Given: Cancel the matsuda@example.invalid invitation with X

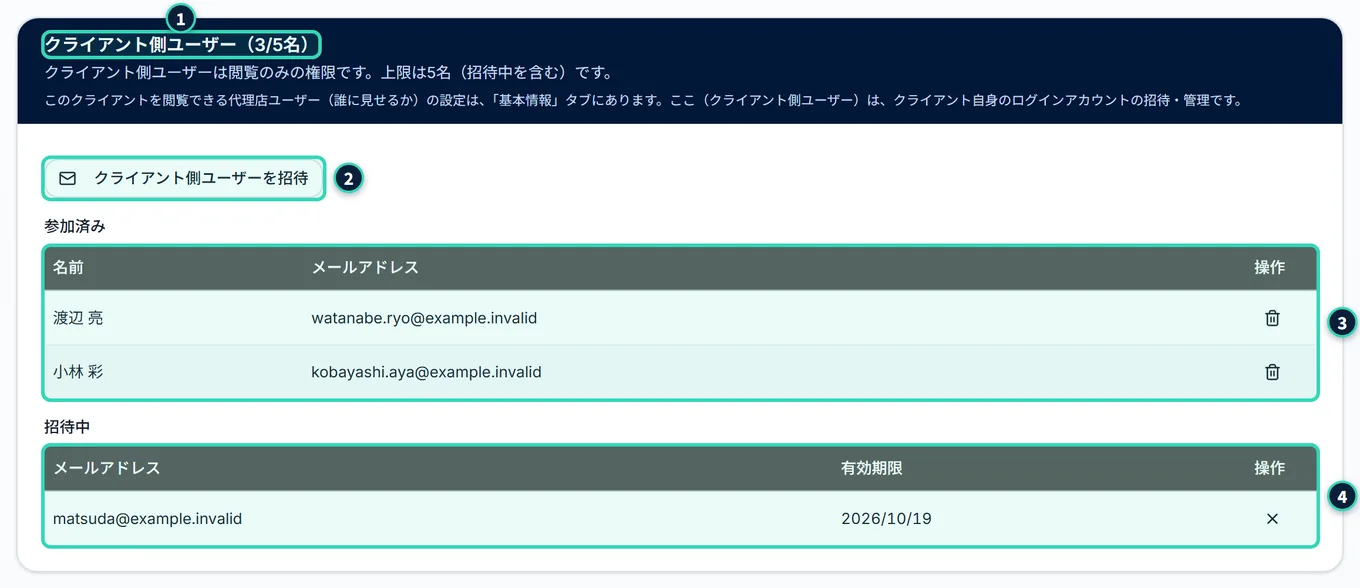Looking at the screenshot, I should [1272, 519].
